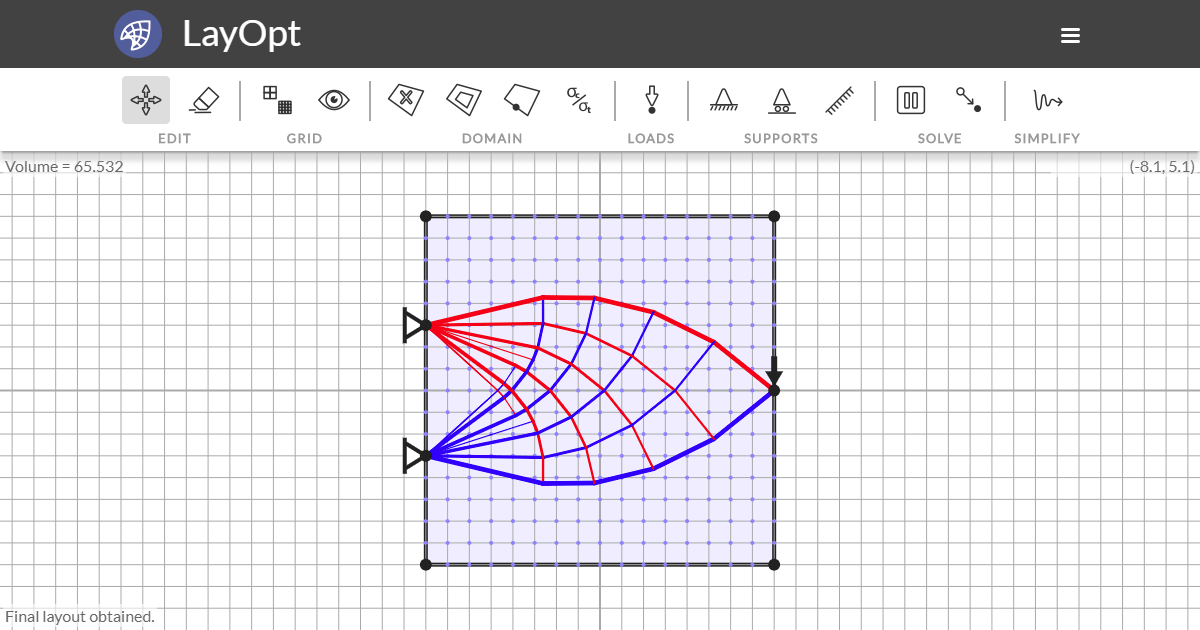Select the modify domain tool
Image resolution: width=1200 pixels, height=630 pixels.
click(463, 100)
